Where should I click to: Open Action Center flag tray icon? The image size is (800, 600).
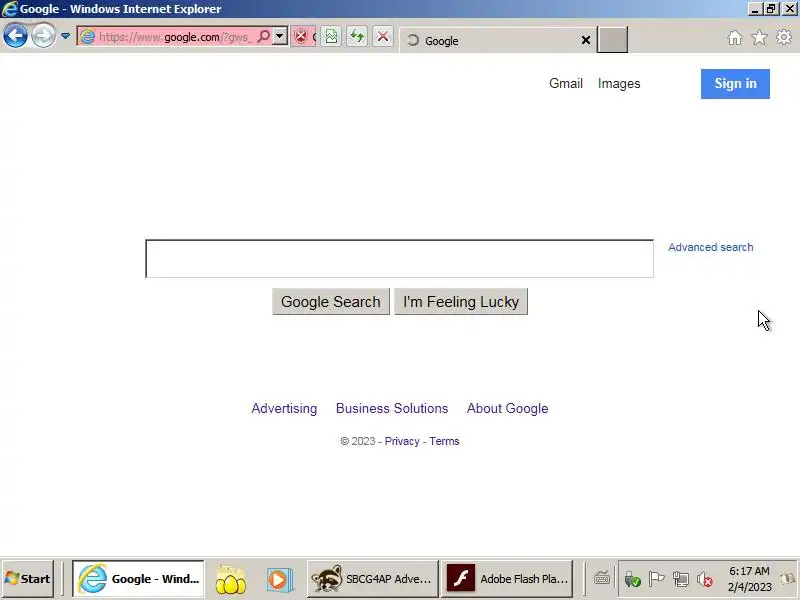656,579
